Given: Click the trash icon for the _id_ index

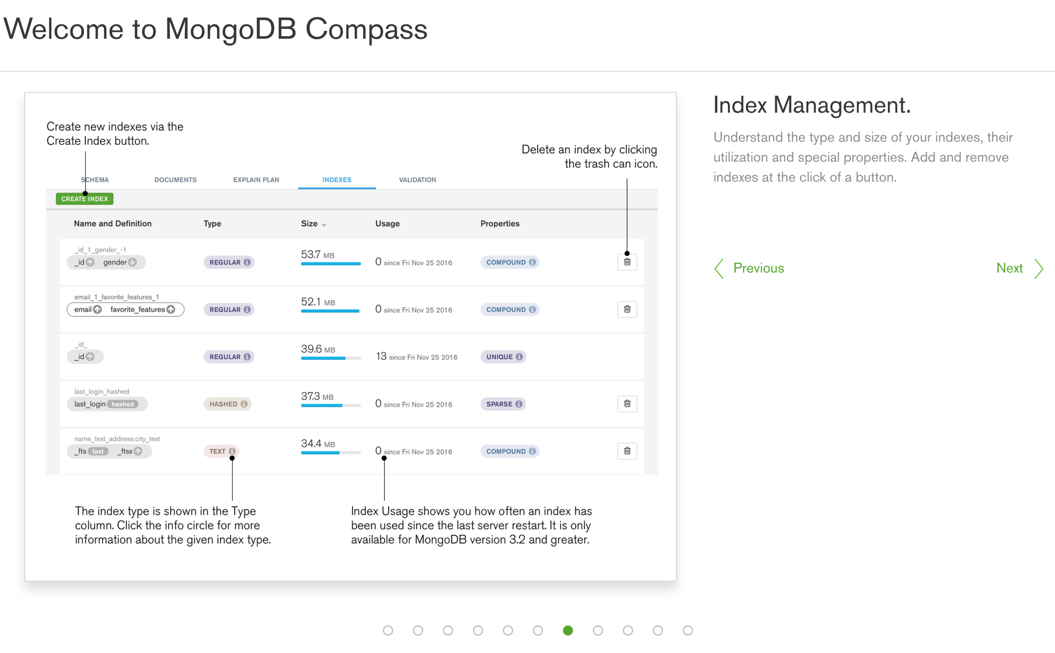Looking at the screenshot, I should pos(627,356).
